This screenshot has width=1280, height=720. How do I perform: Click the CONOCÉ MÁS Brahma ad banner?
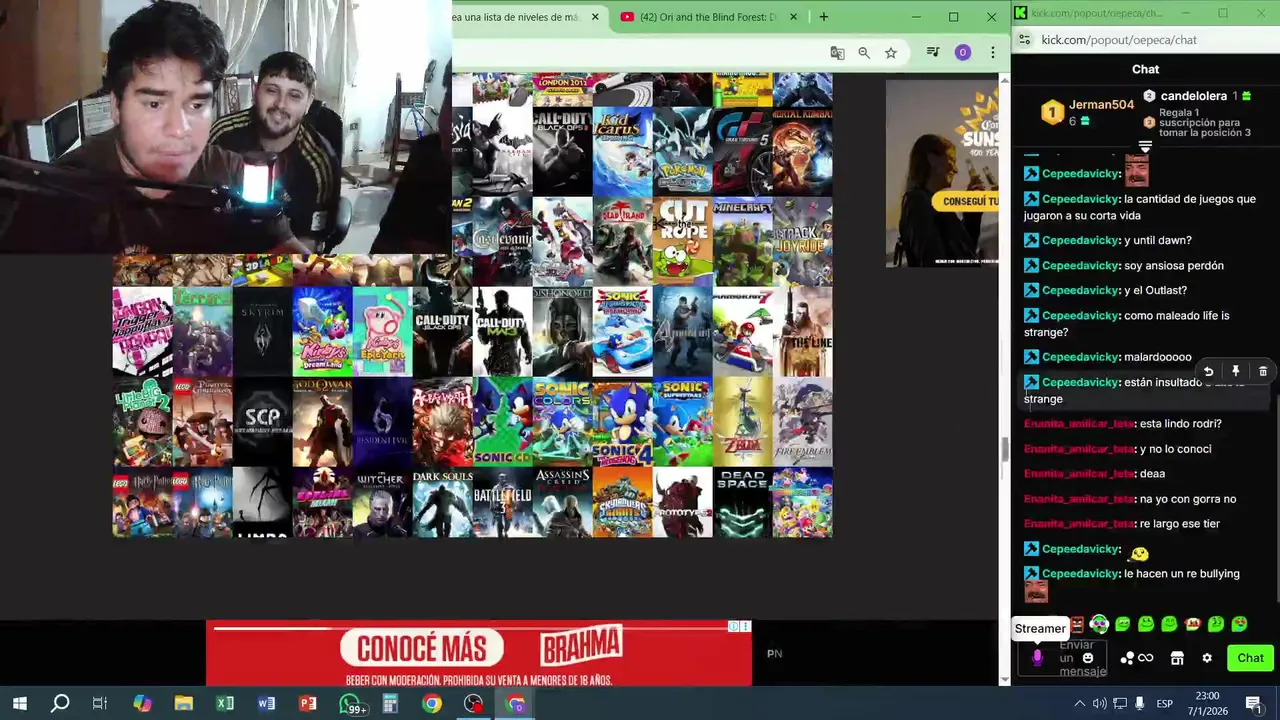click(479, 654)
